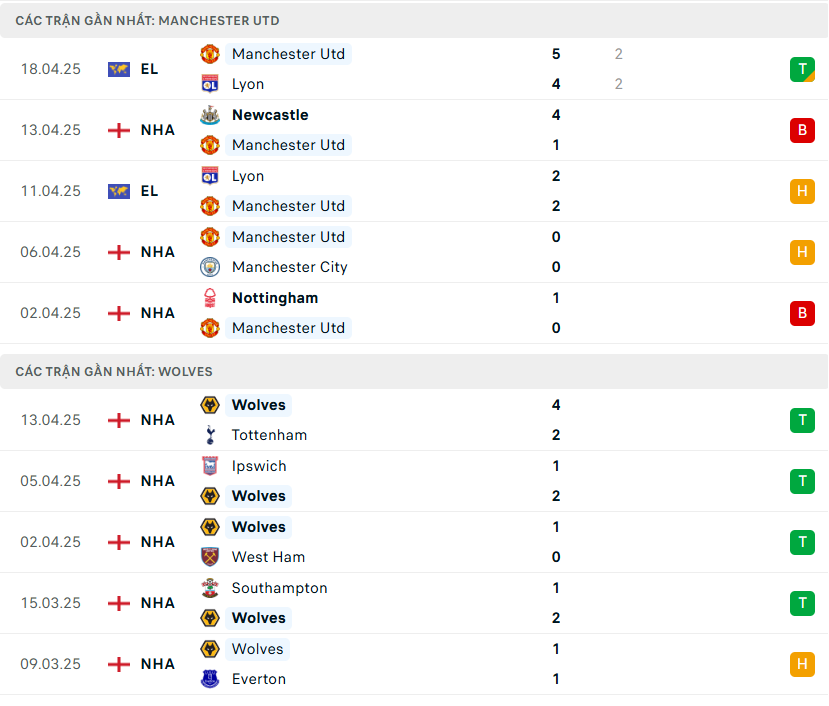Open Manchester City team link
The height and width of the screenshot is (706, 829).
pos(289,267)
